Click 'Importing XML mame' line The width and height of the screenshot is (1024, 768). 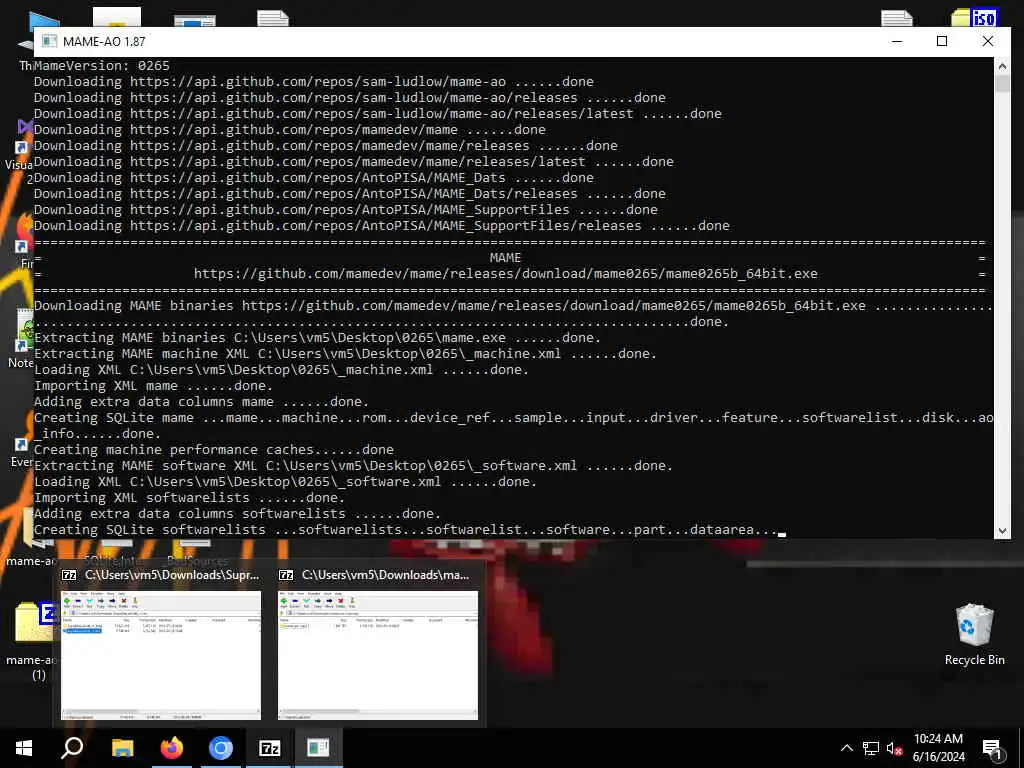[153, 386]
